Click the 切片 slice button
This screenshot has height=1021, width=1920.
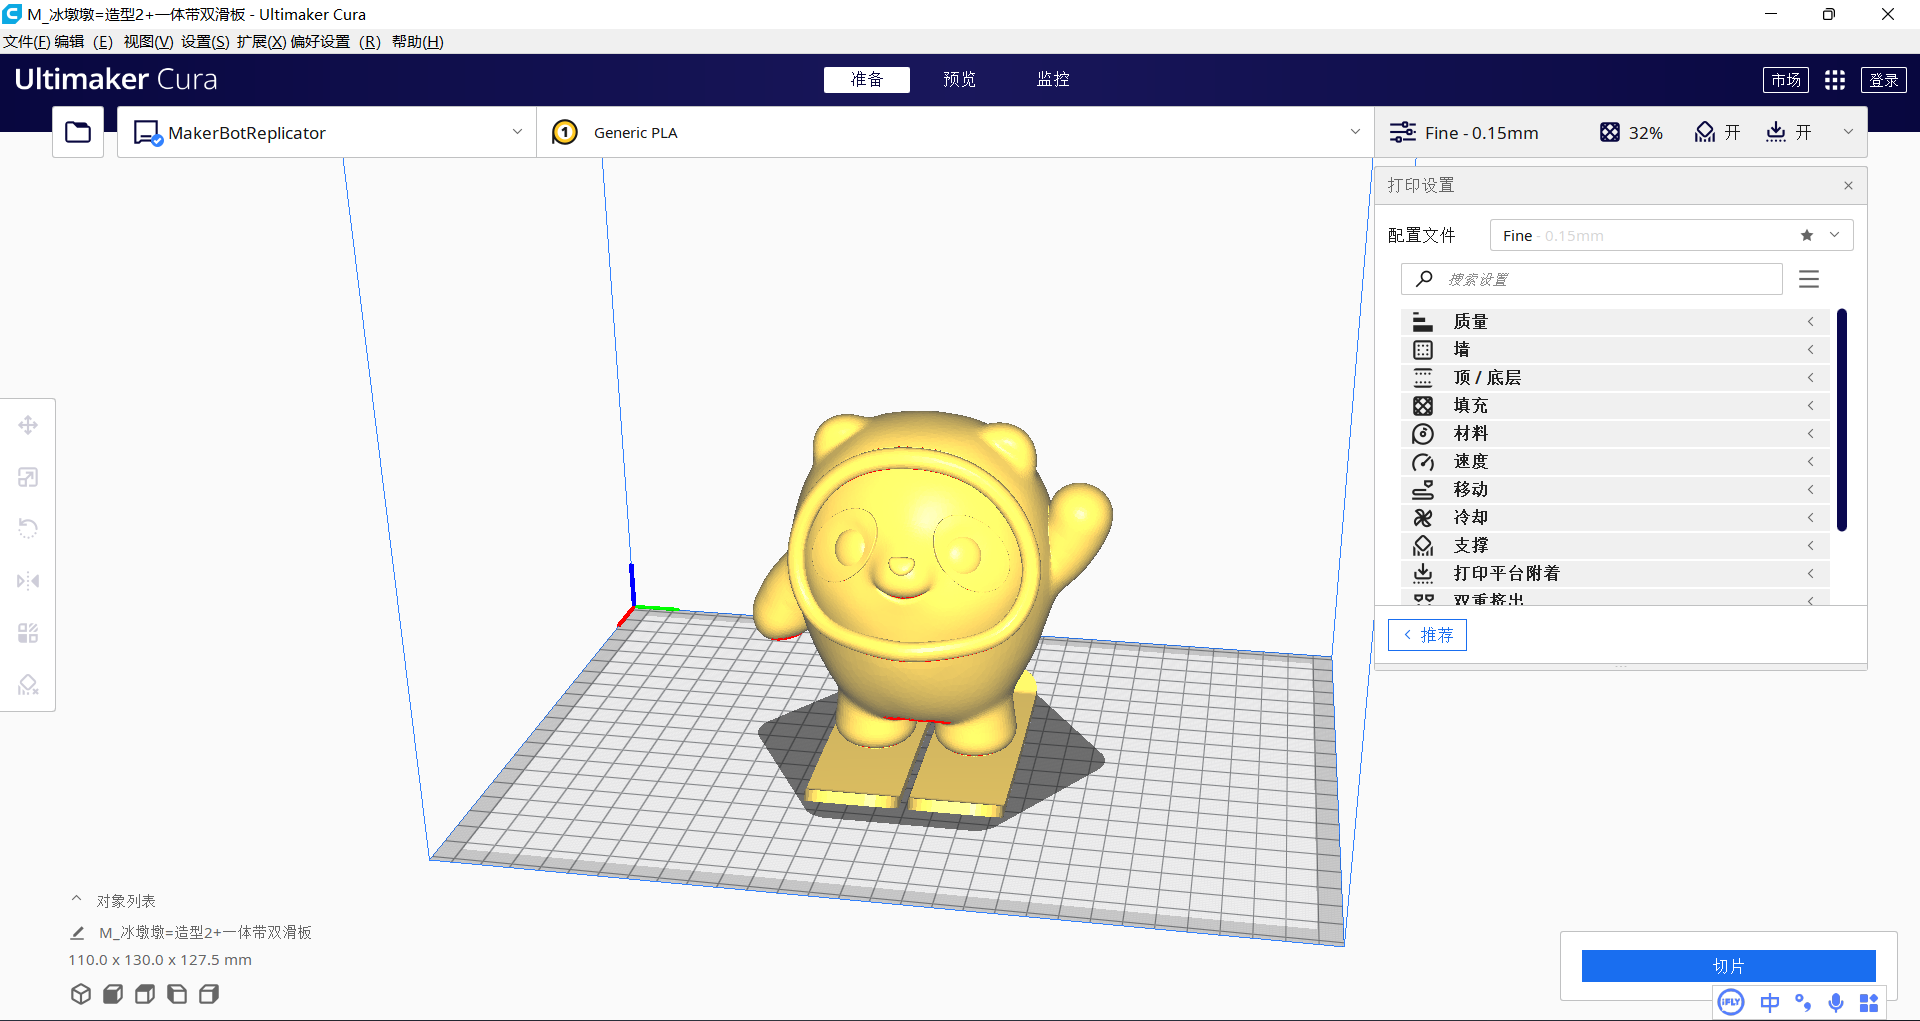1728,966
